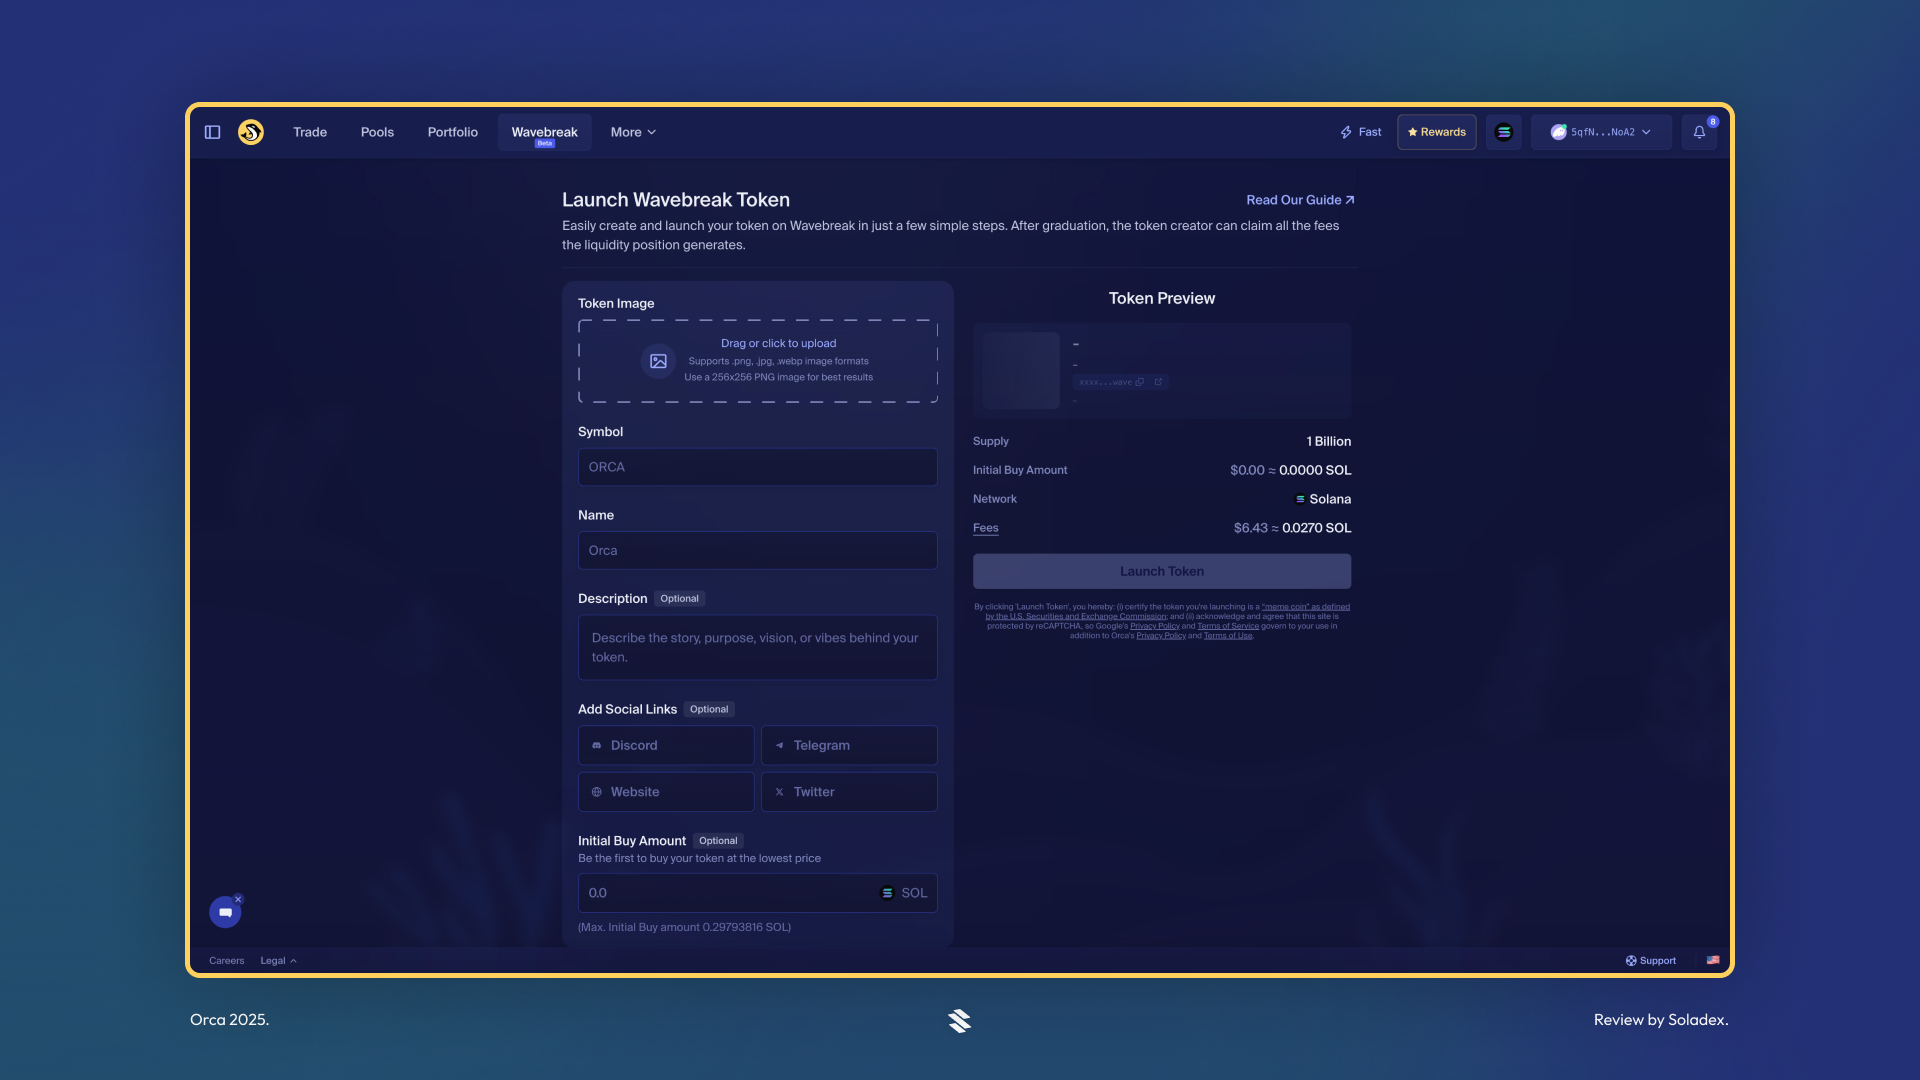Focus the Description text area
This screenshot has height=1080, width=1920.
tap(758, 647)
